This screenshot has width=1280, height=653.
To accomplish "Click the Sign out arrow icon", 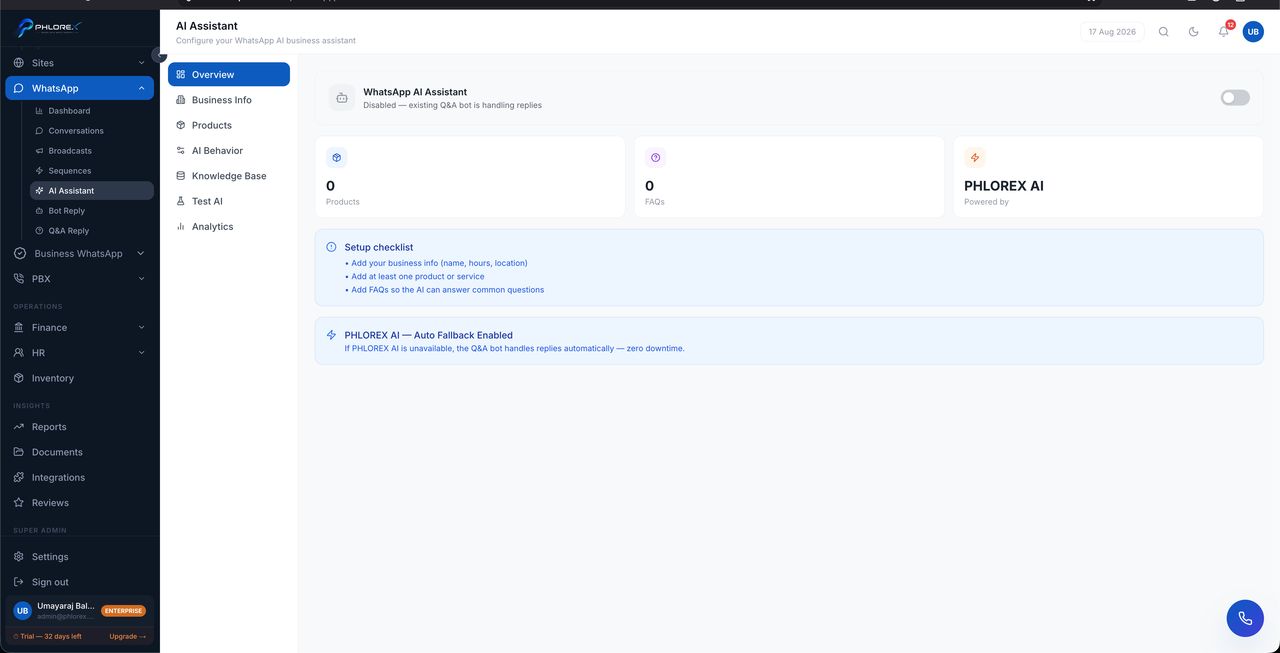I will pyautogui.click(x=19, y=582).
